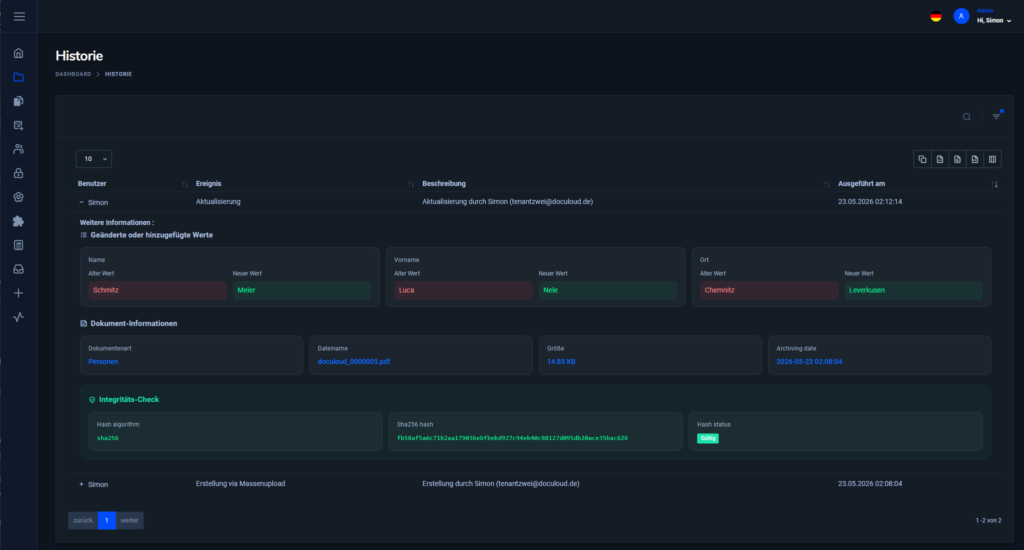1024x550 pixels.
Task: Click the new value Nele
Action: [607, 290]
